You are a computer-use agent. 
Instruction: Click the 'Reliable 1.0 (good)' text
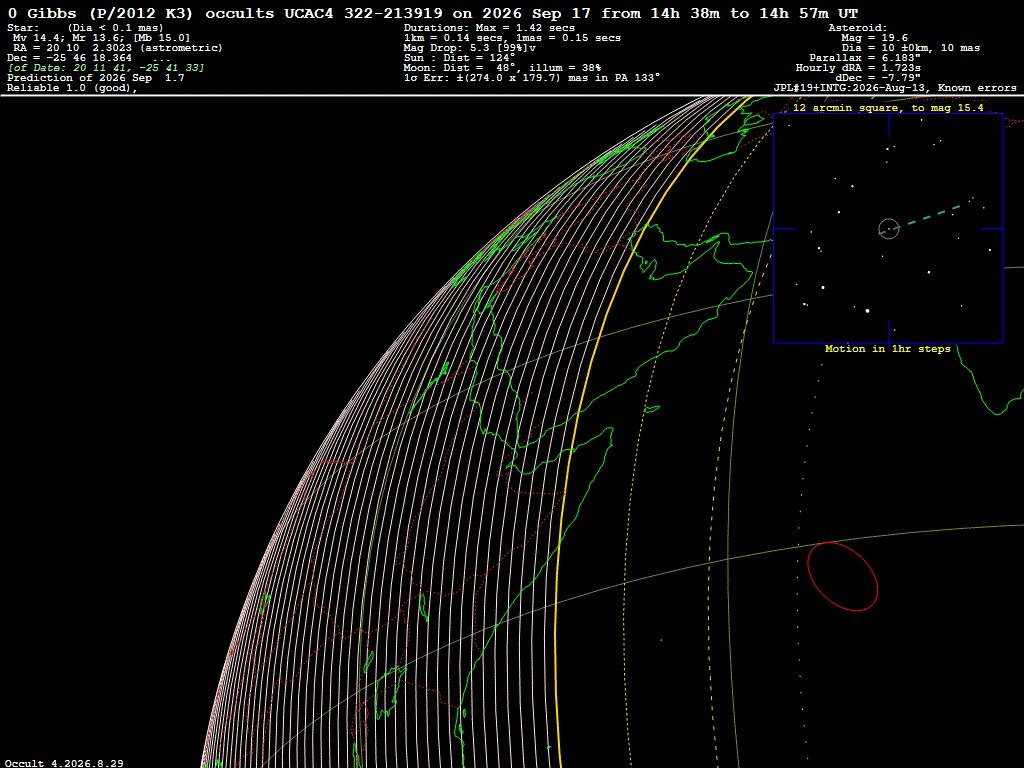click(x=72, y=88)
